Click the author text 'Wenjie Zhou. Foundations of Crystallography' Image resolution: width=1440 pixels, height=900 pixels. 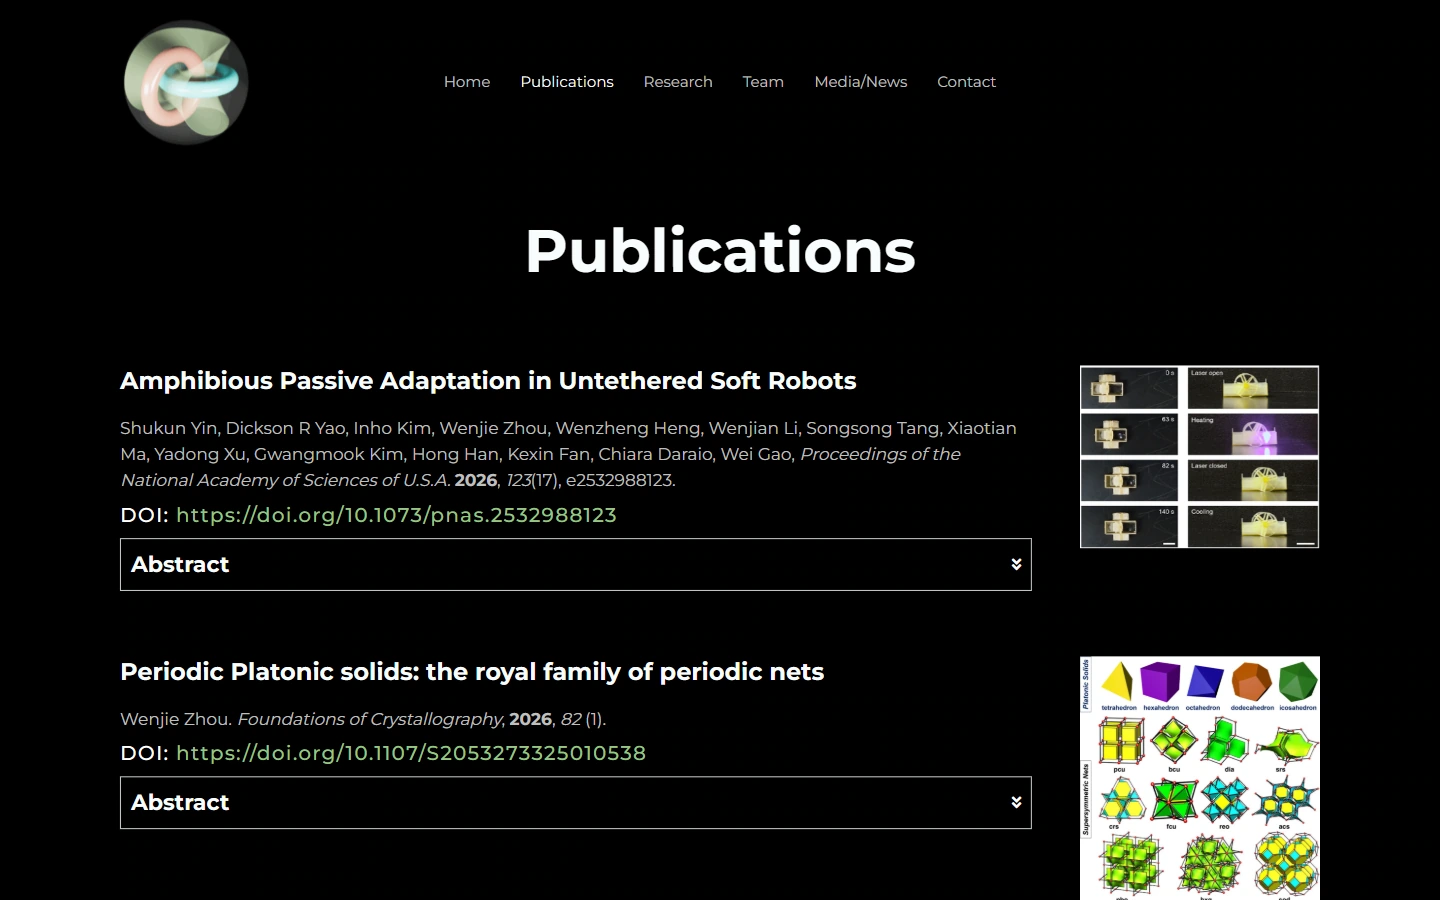point(312,719)
